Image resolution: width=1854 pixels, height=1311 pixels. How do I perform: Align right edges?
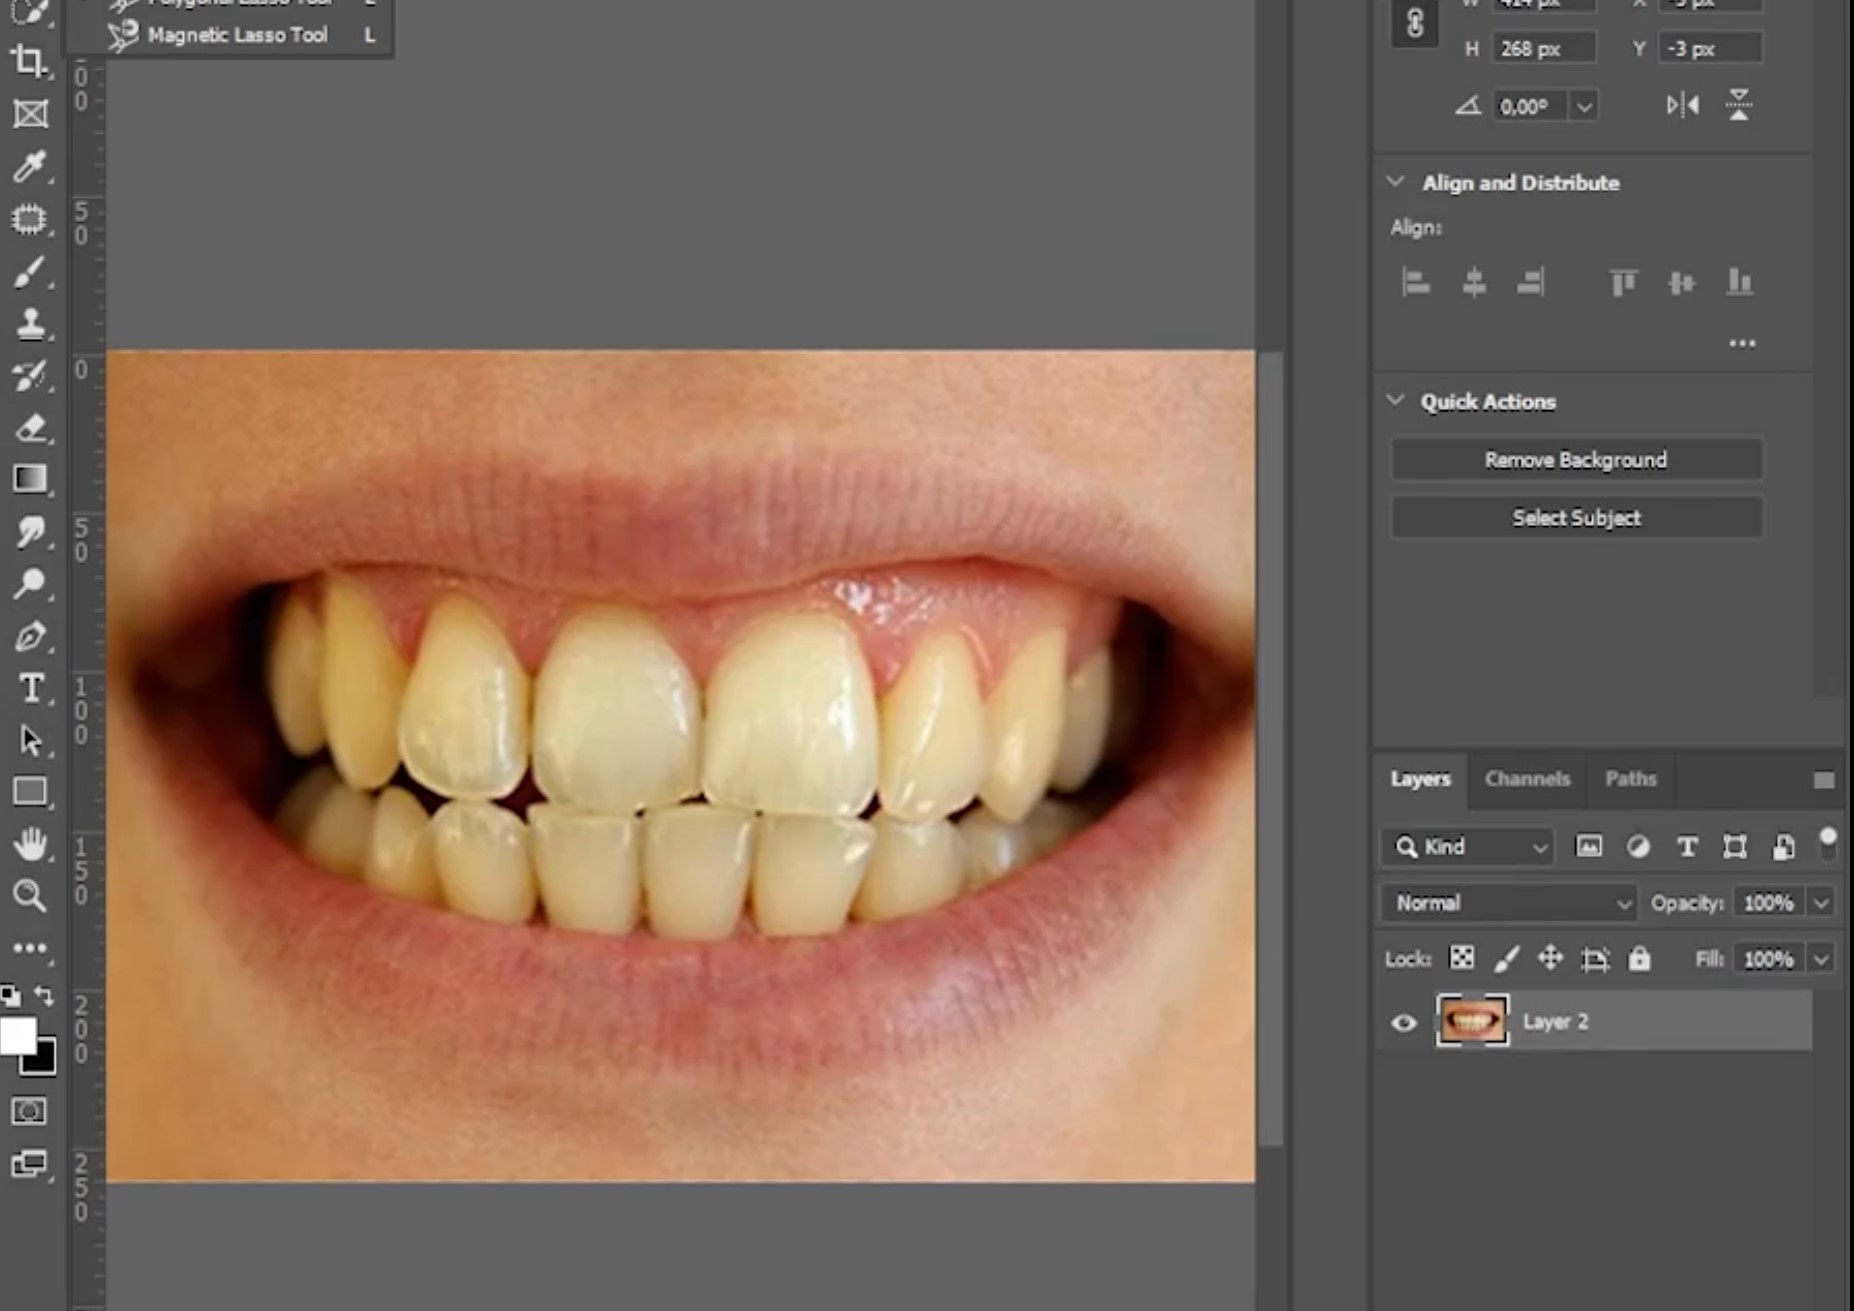coord(1530,283)
